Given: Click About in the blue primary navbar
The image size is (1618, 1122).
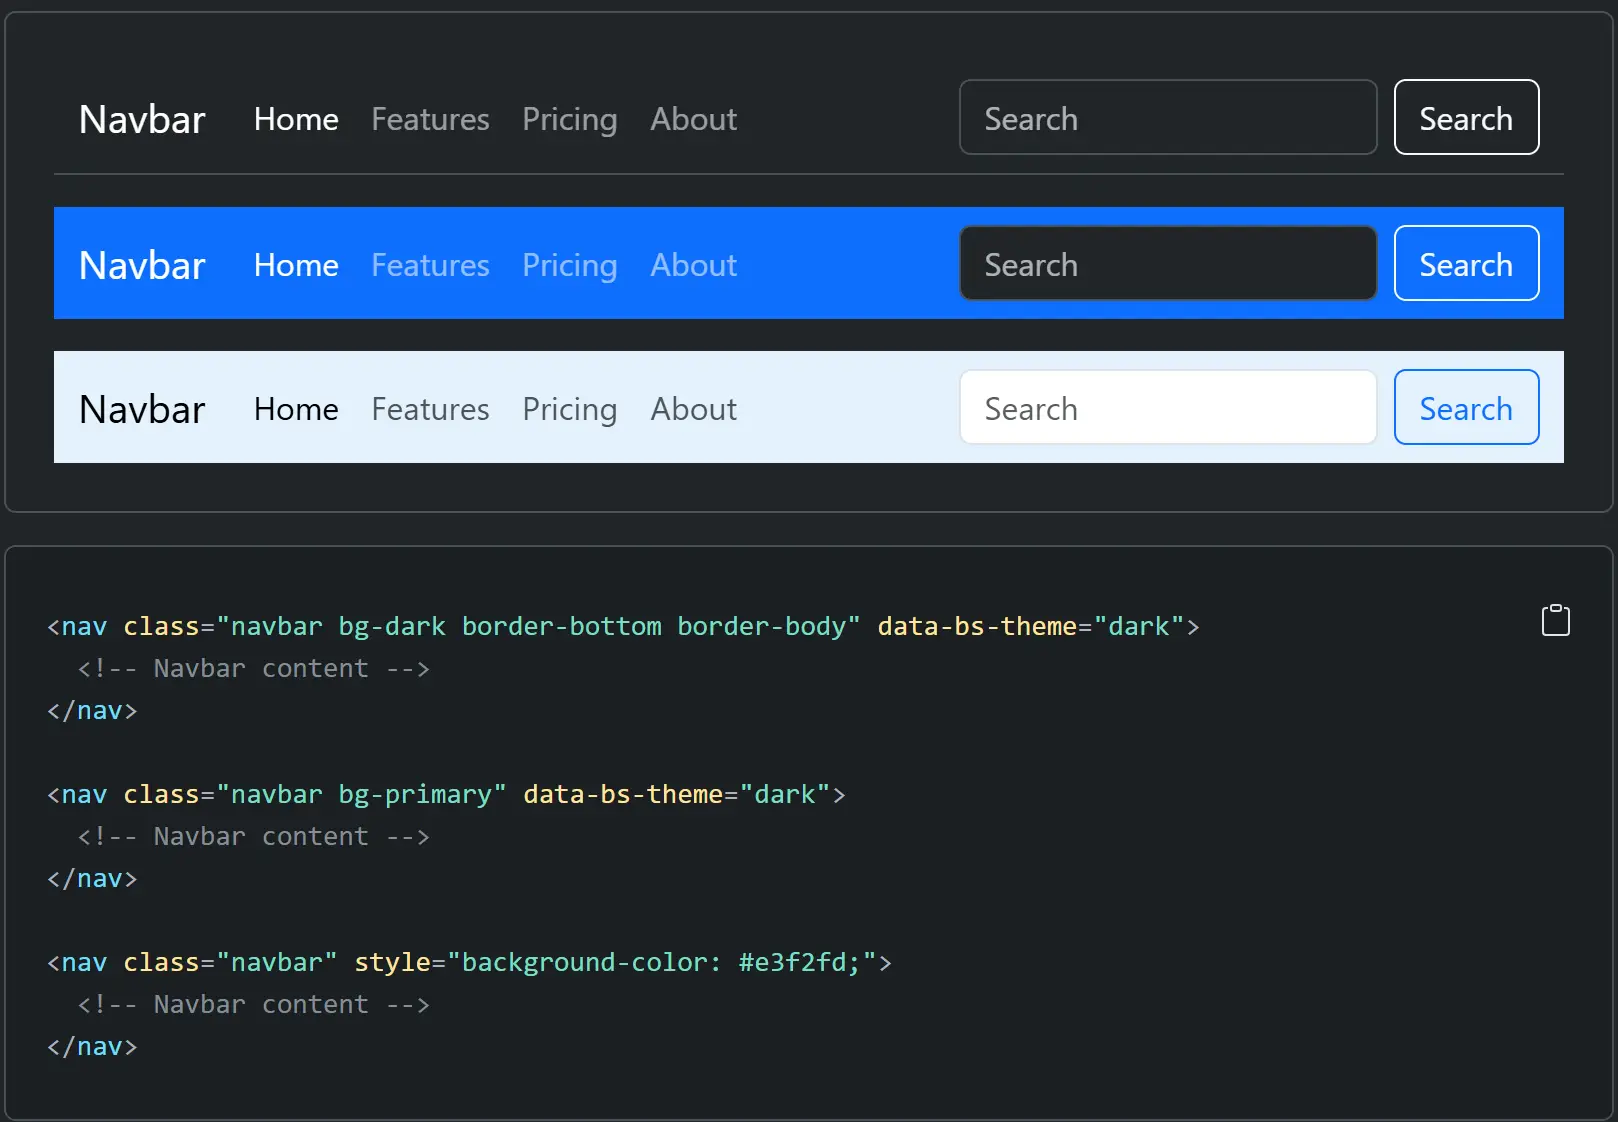Looking at the screenshot, I should click(693, 265).
